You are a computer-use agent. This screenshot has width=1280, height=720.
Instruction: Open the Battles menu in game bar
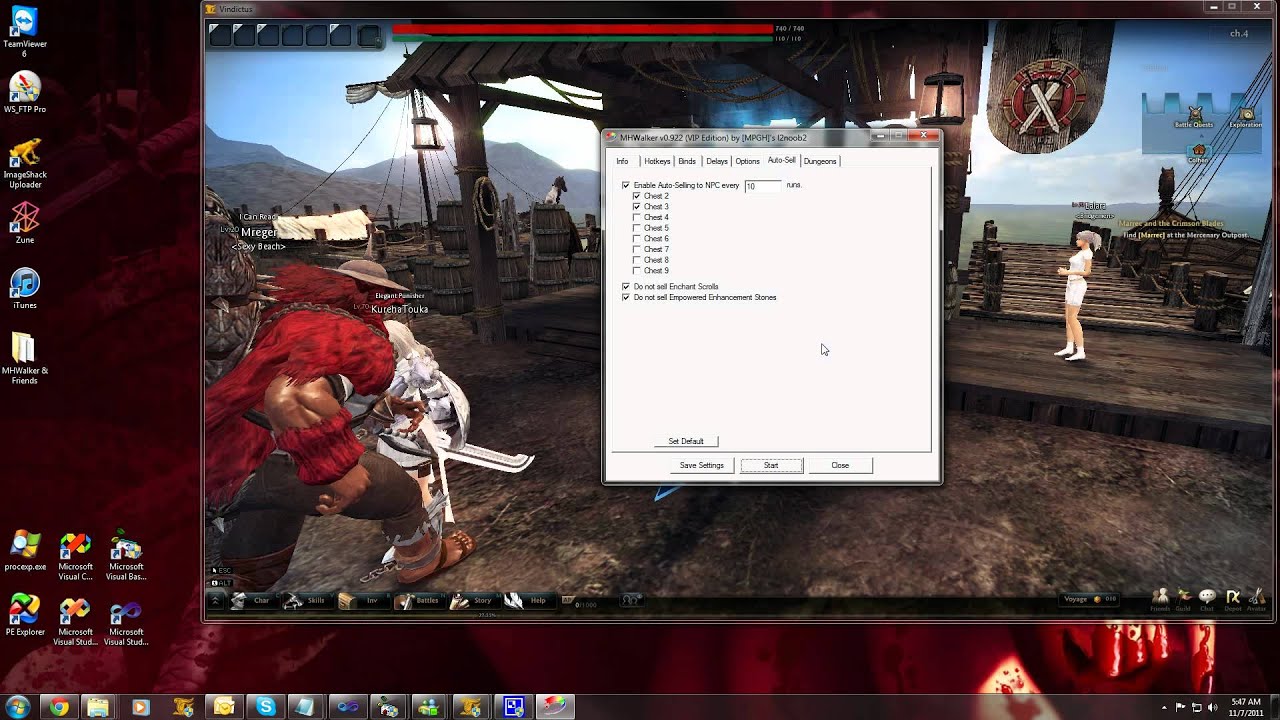point(418,600)
